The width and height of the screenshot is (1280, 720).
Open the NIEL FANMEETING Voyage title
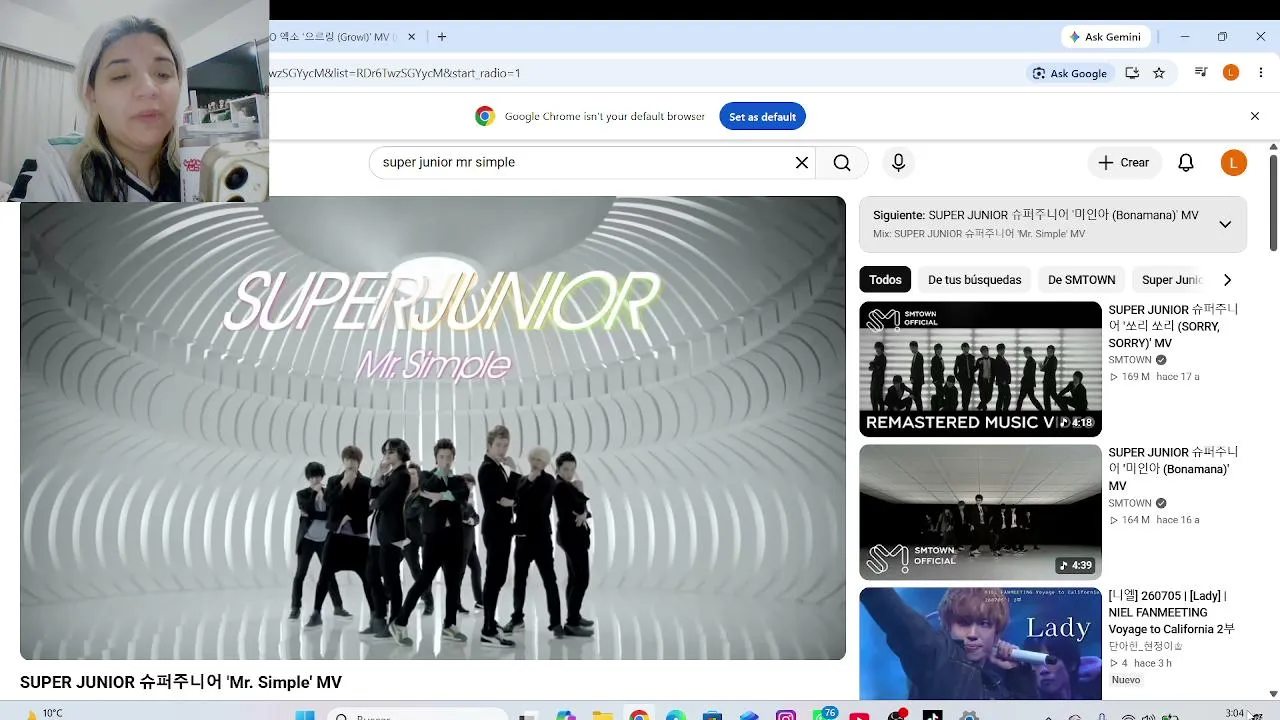pos(1172,613)
